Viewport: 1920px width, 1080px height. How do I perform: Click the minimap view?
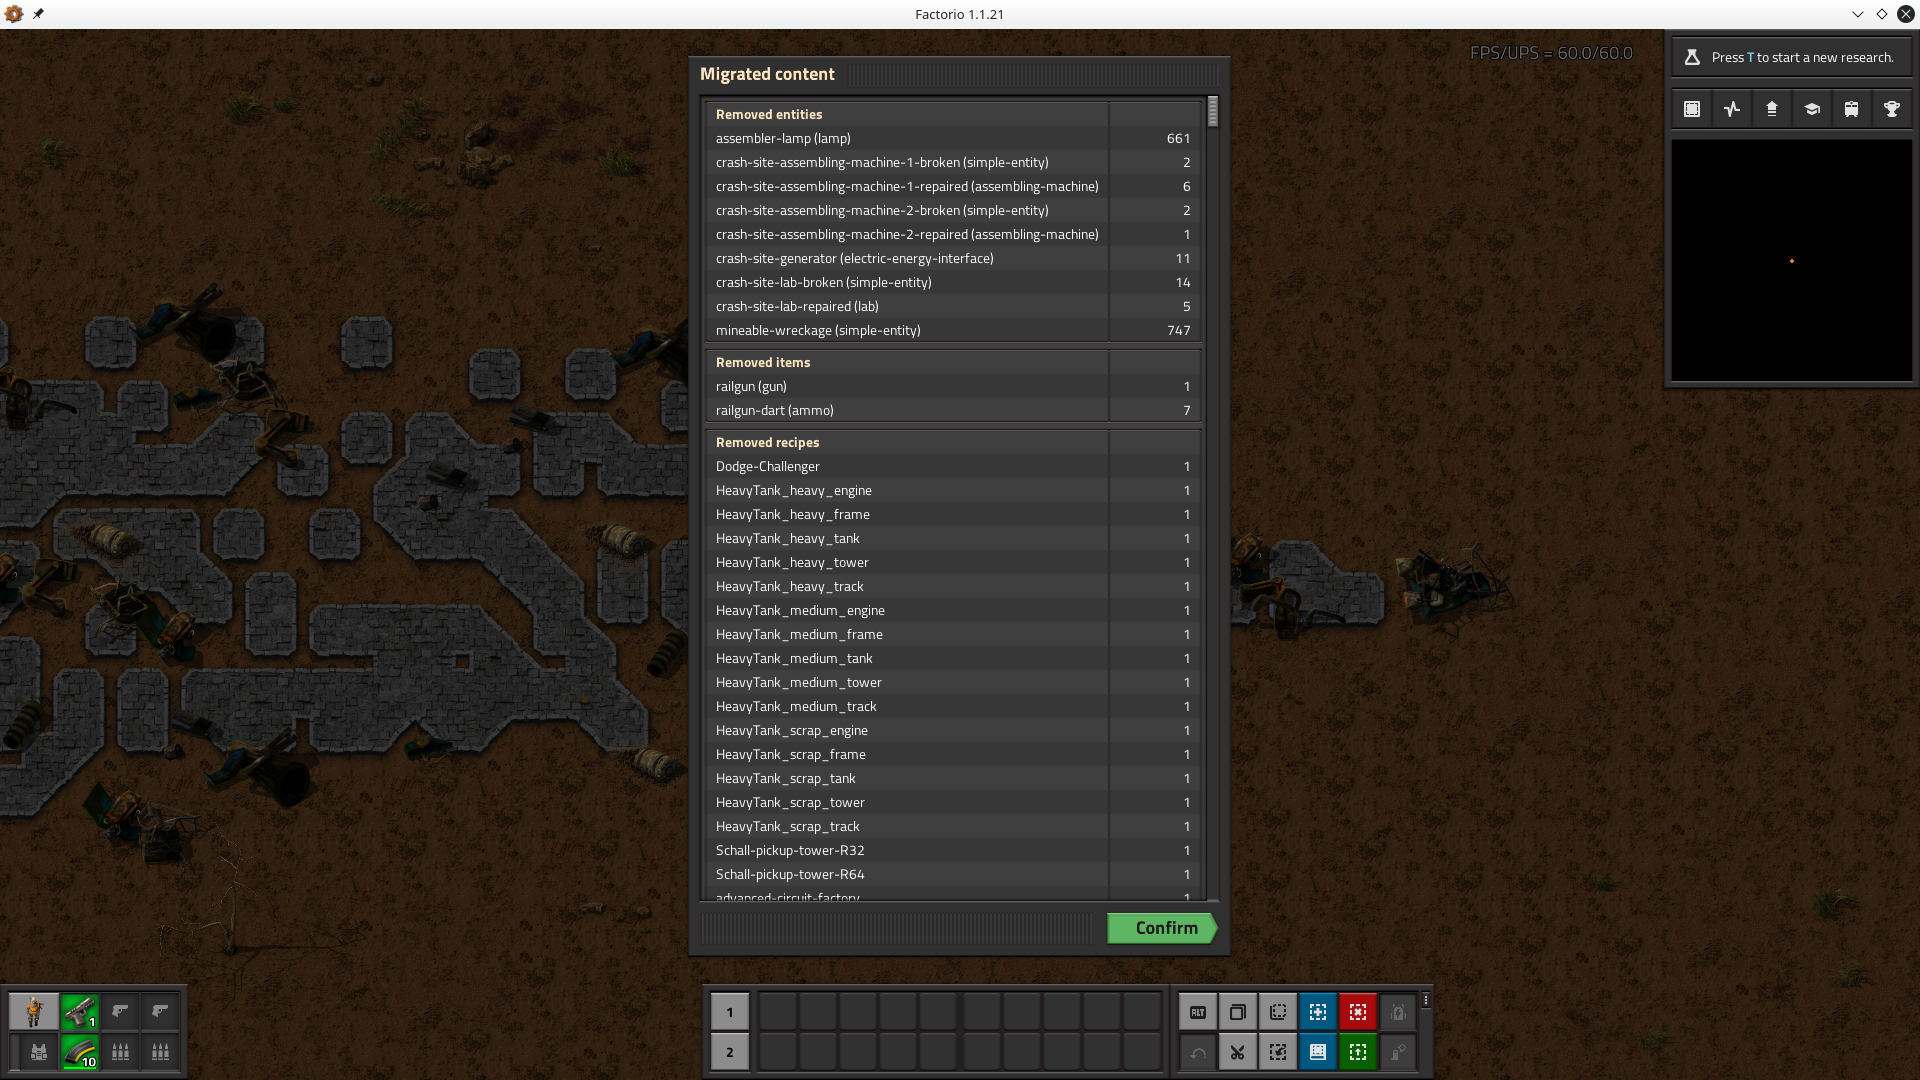[x=1791, y=260]
